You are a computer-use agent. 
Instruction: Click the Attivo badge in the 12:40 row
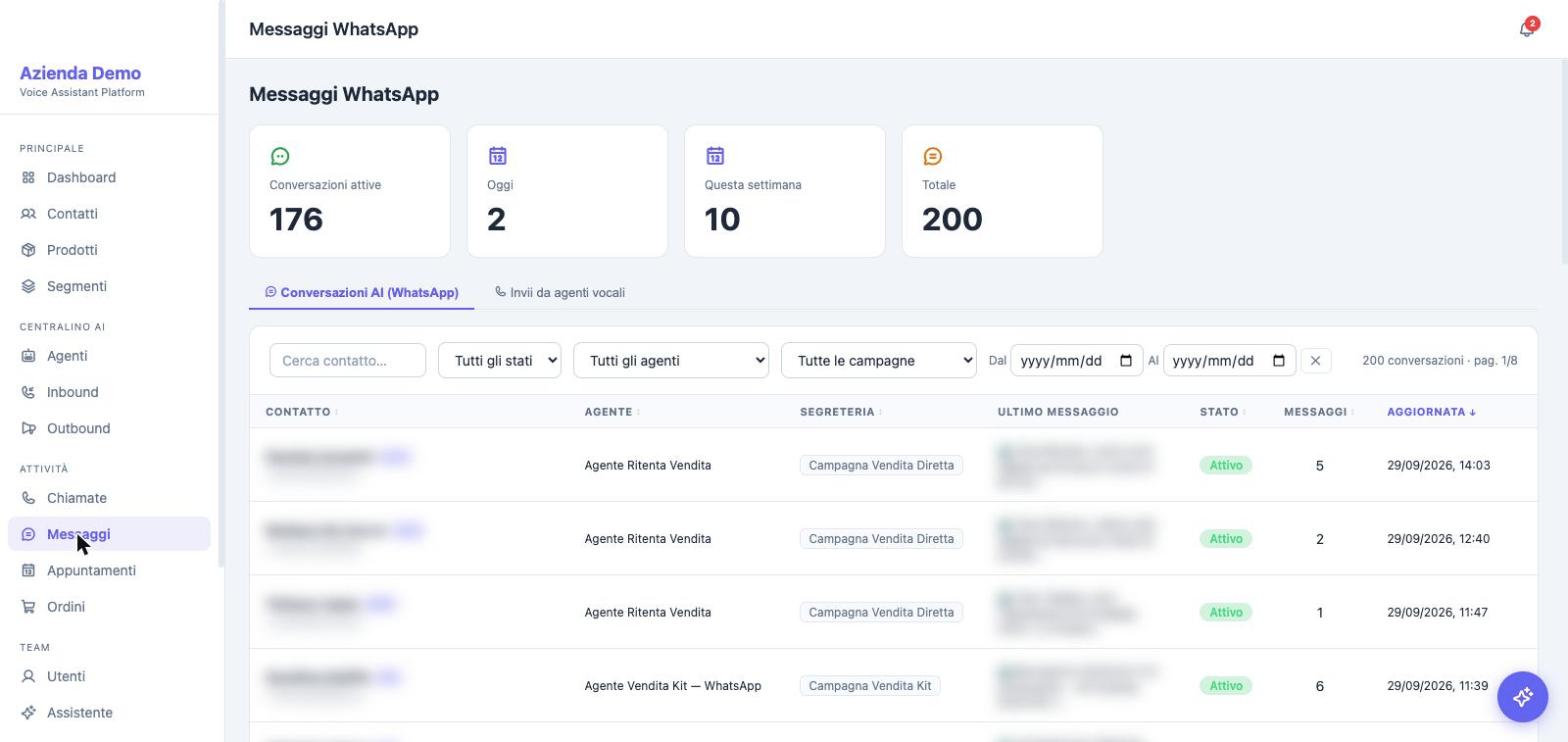coord(1226,539)
